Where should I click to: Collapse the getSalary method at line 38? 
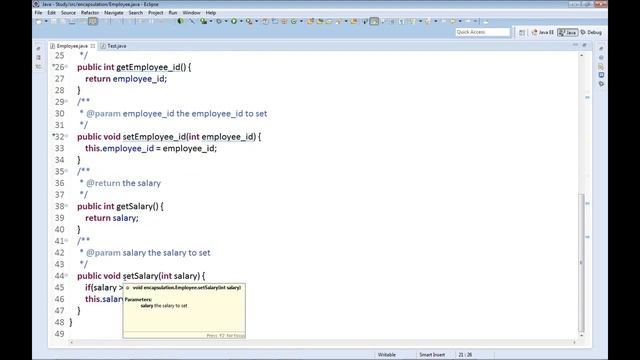tap(67, 206)
